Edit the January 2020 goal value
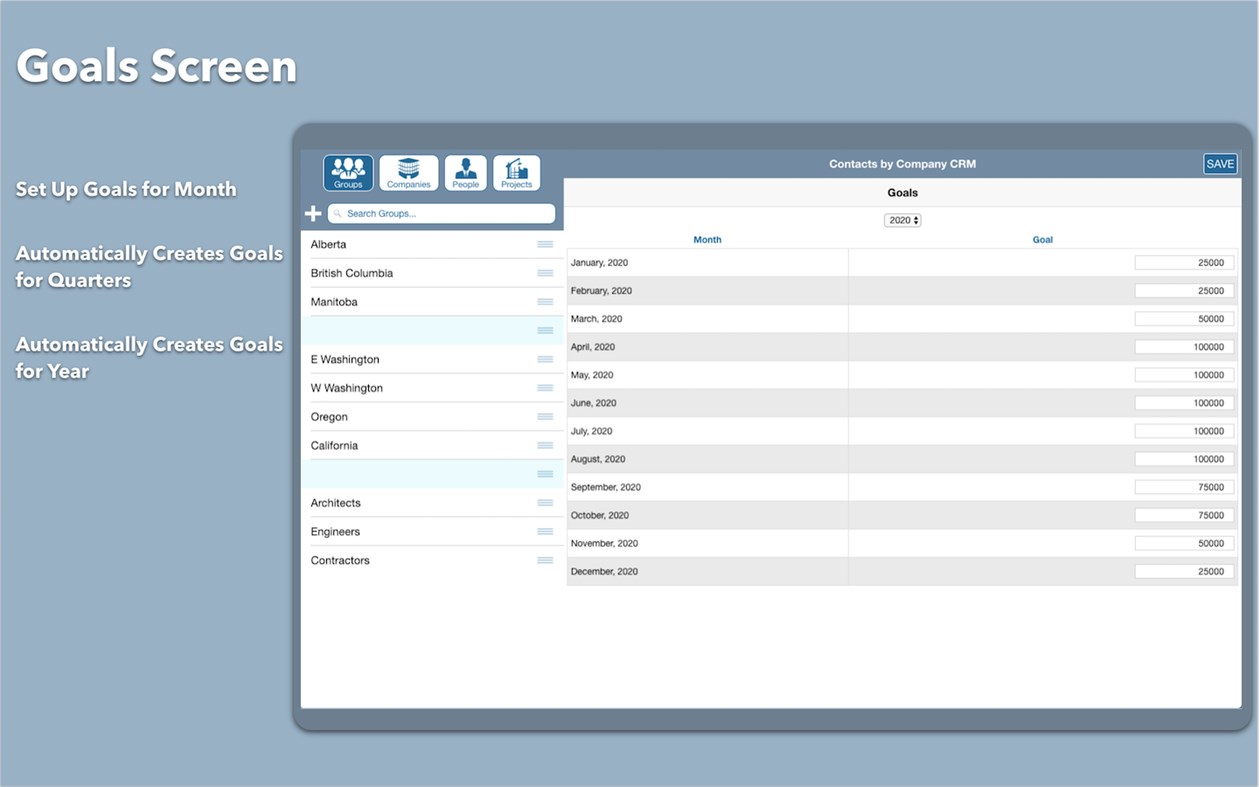 (x=1184, y=261)
